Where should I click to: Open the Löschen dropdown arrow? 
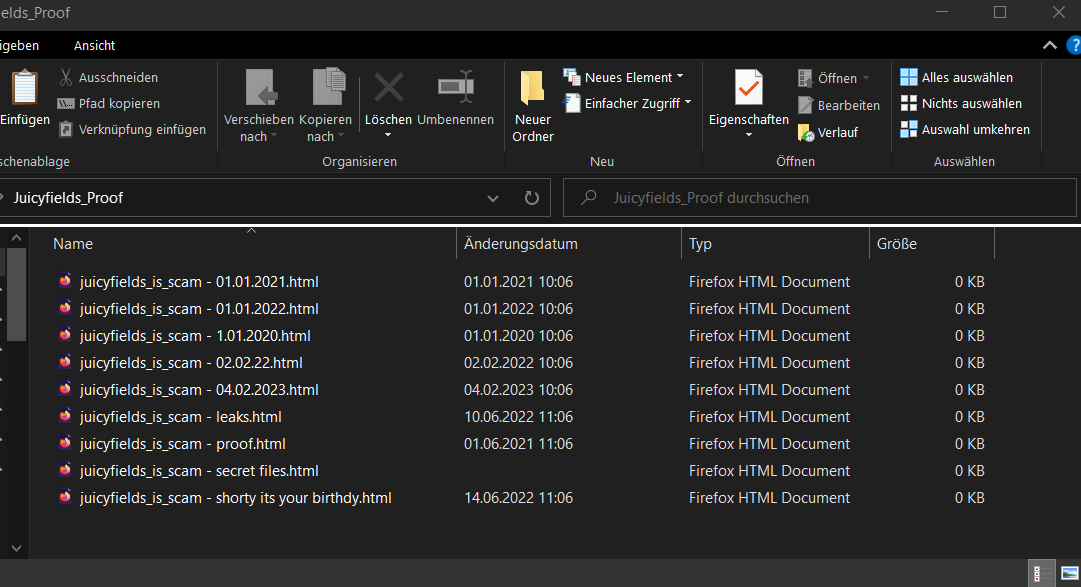[x=388, y=135]
